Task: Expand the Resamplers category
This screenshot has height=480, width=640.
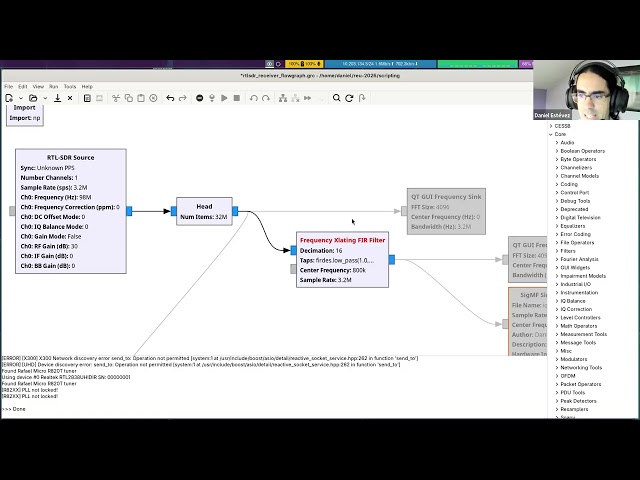Action: (x=557, y=409)
